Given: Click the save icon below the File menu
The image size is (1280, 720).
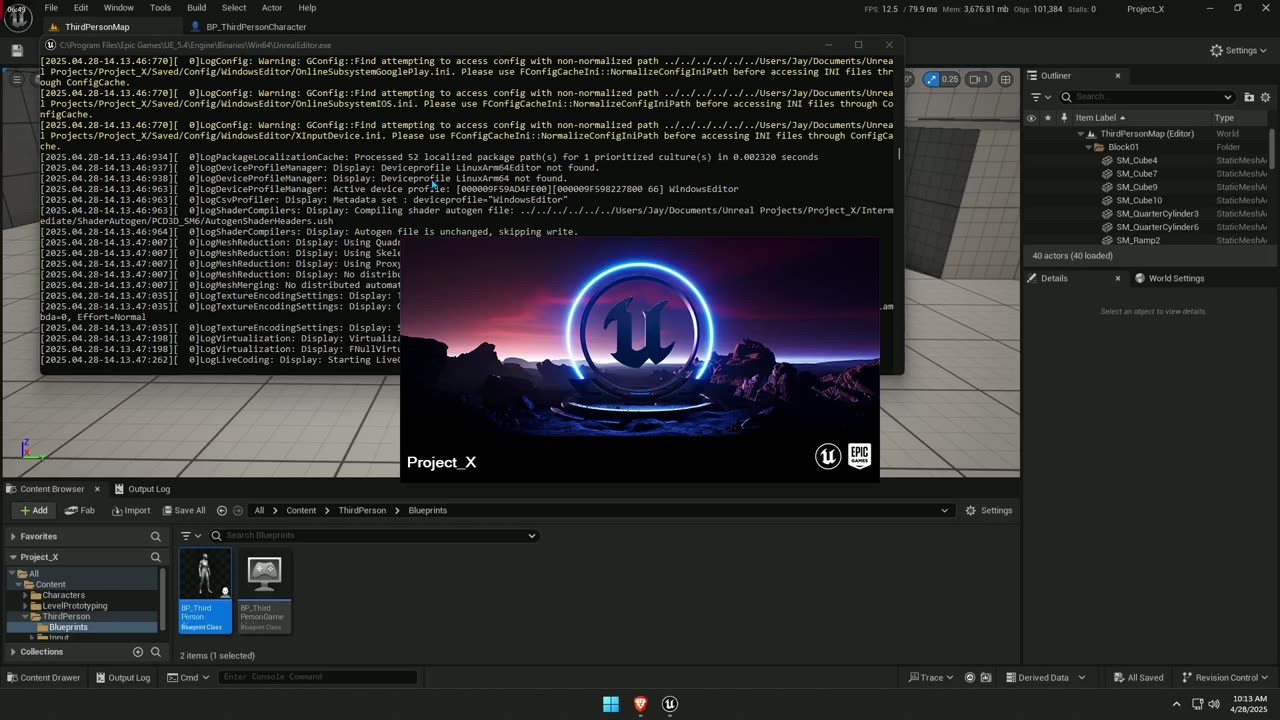Looking at the screenshot, I should (x=17, y=50).
